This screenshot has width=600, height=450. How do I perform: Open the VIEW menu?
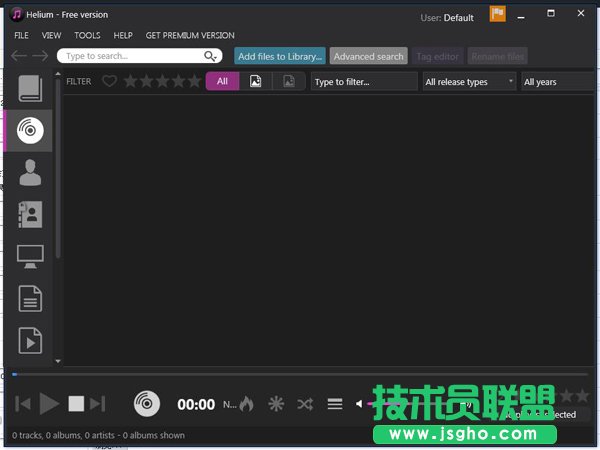[x=51, y=35]
